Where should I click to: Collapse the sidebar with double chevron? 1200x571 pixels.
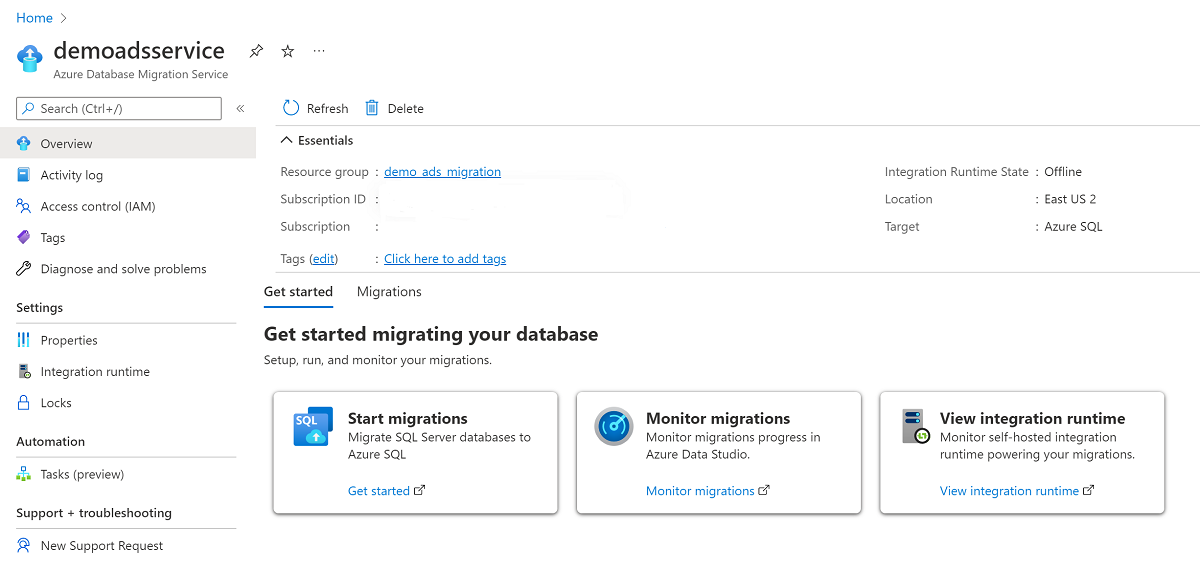pyautogui.click(x=240, y=109)
